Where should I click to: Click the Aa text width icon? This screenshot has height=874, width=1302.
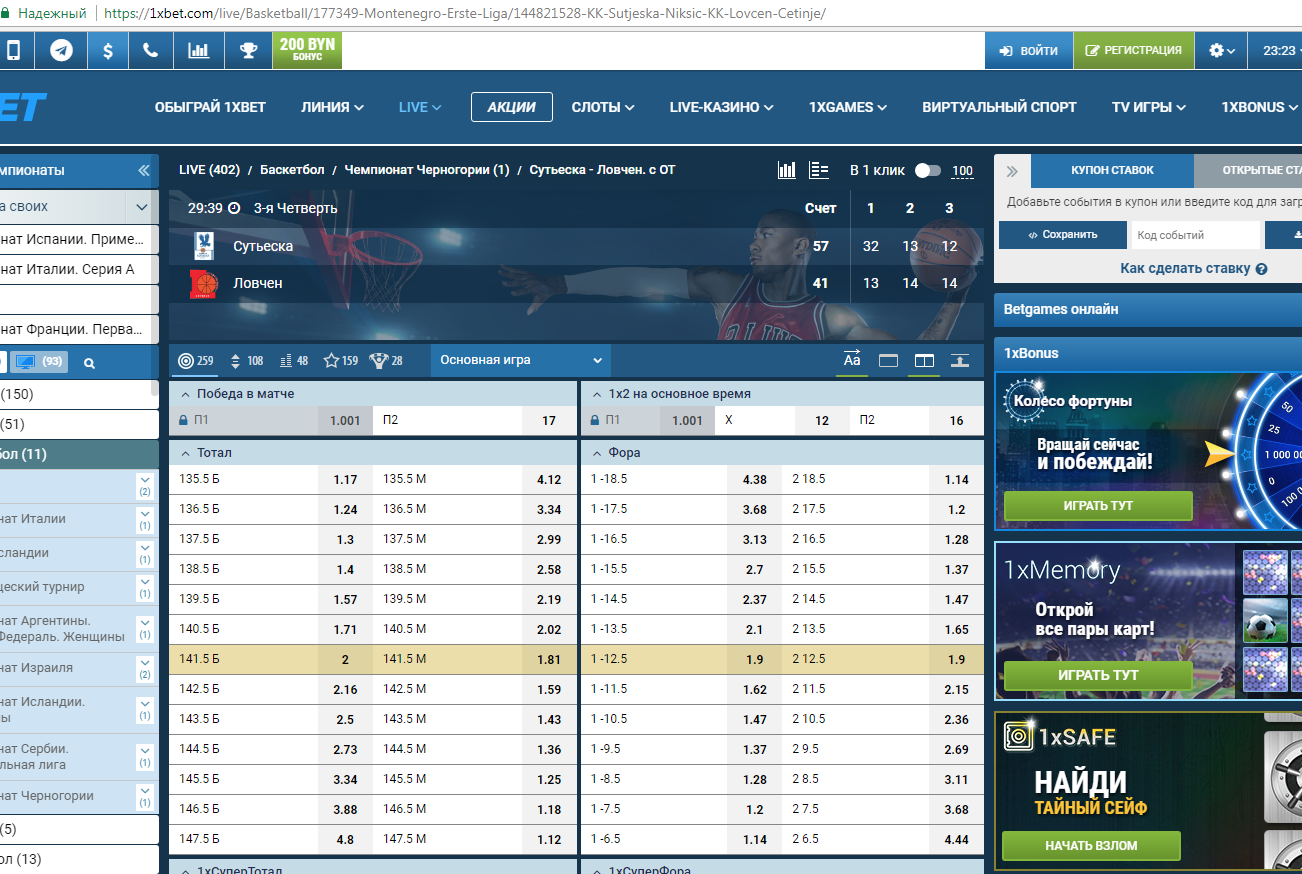tap(852, 361)
